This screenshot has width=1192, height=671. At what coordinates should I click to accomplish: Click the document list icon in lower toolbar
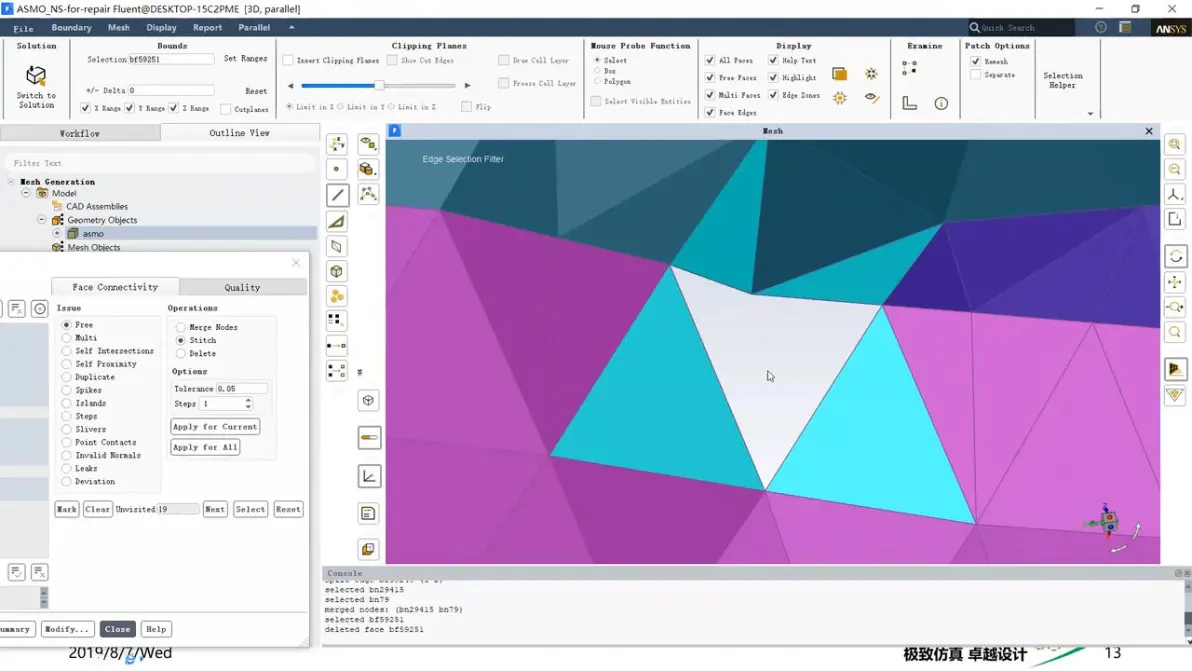pyautogui.click(x=369, y=514)
